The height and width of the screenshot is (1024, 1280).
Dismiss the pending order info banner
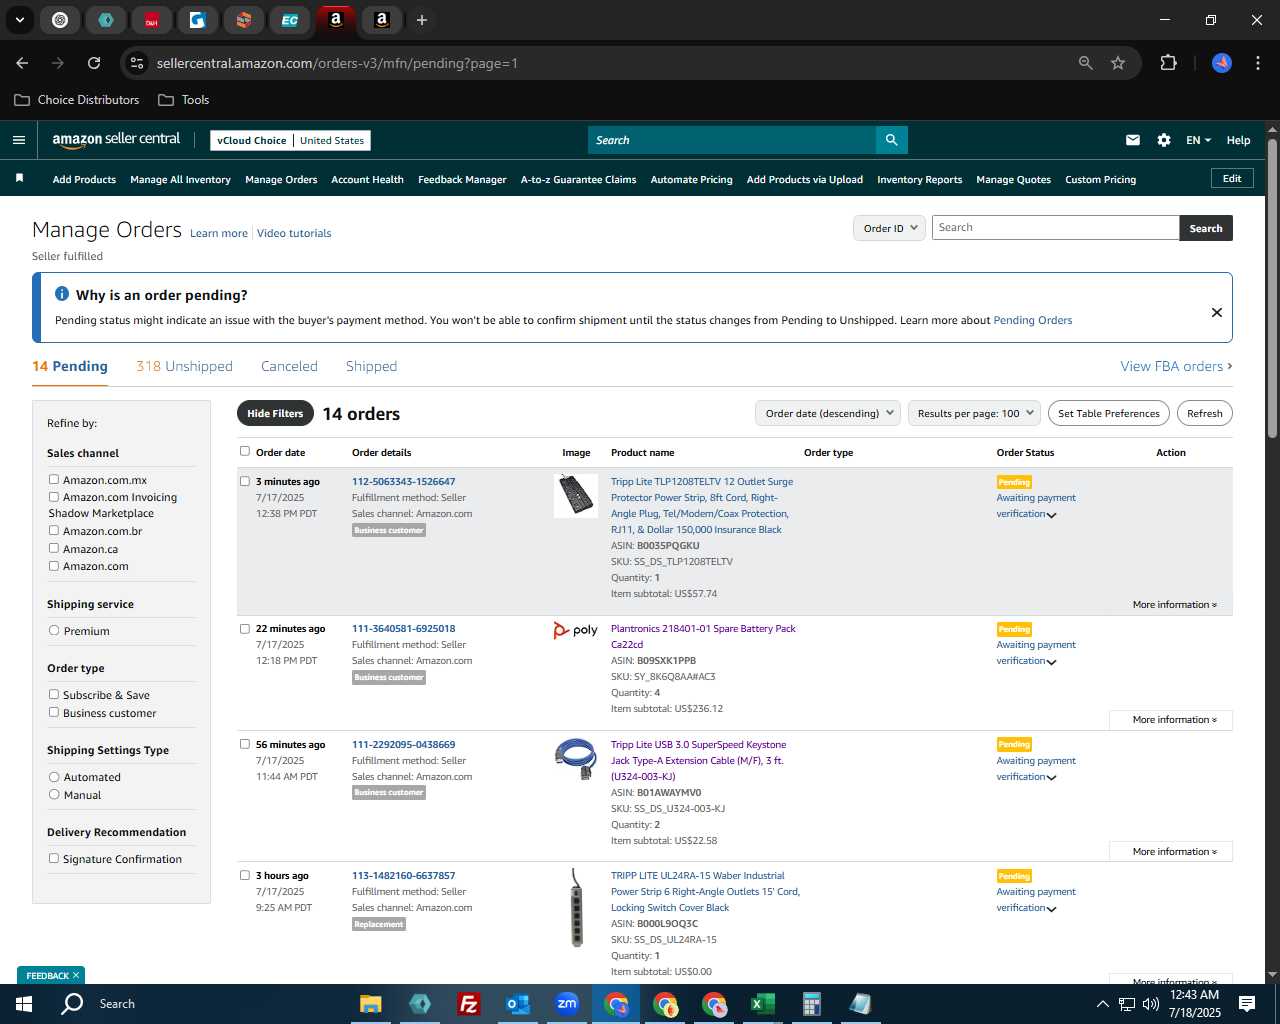[1217, 312]
